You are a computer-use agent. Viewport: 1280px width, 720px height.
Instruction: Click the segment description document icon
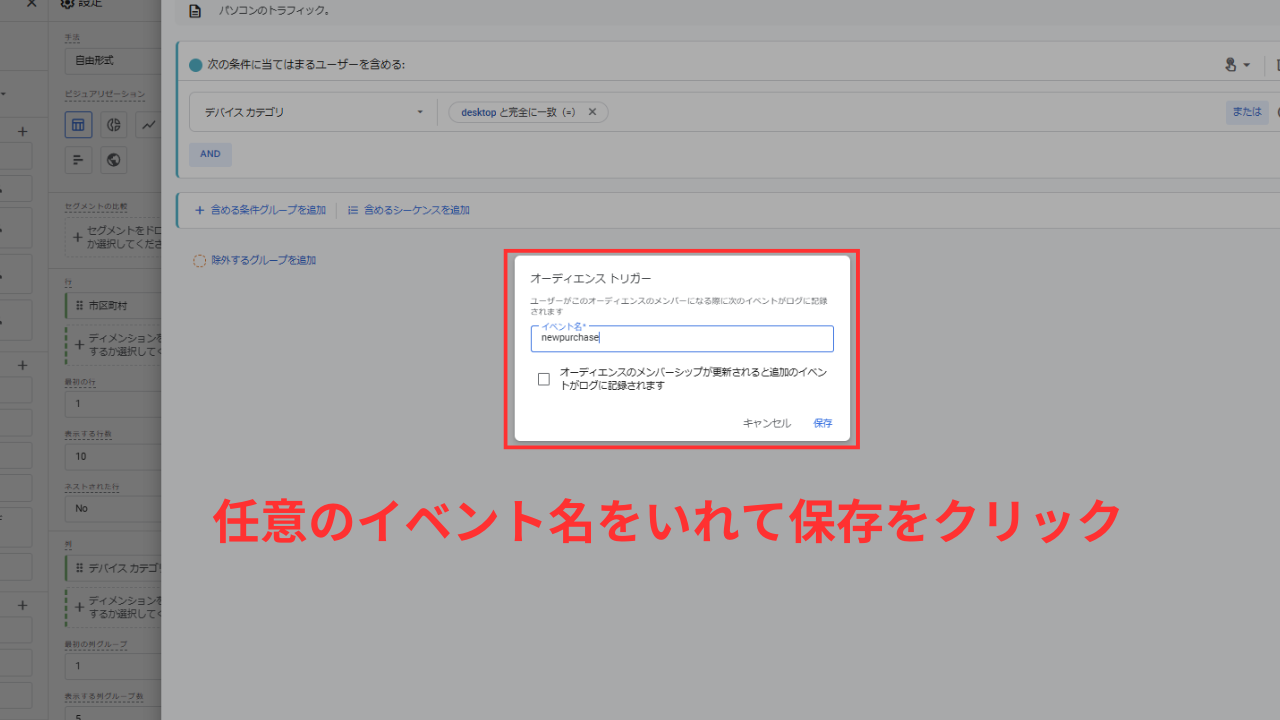(195, 11)
